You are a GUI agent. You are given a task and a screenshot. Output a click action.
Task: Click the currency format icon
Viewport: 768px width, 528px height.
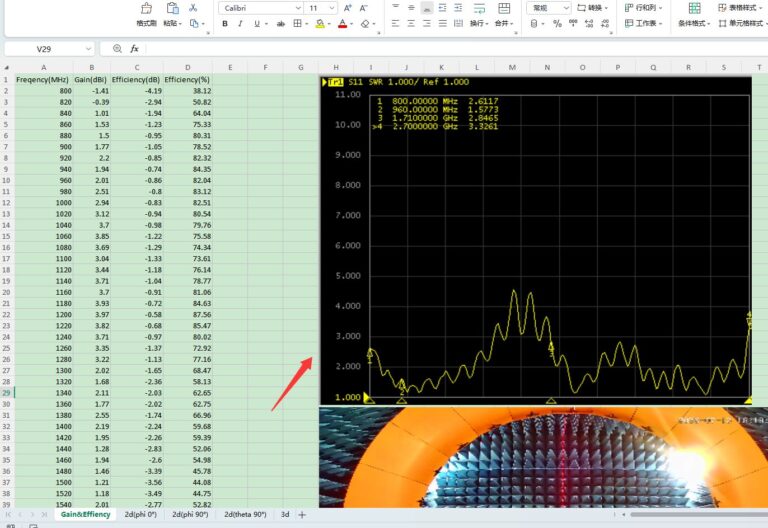pos(534,23)
